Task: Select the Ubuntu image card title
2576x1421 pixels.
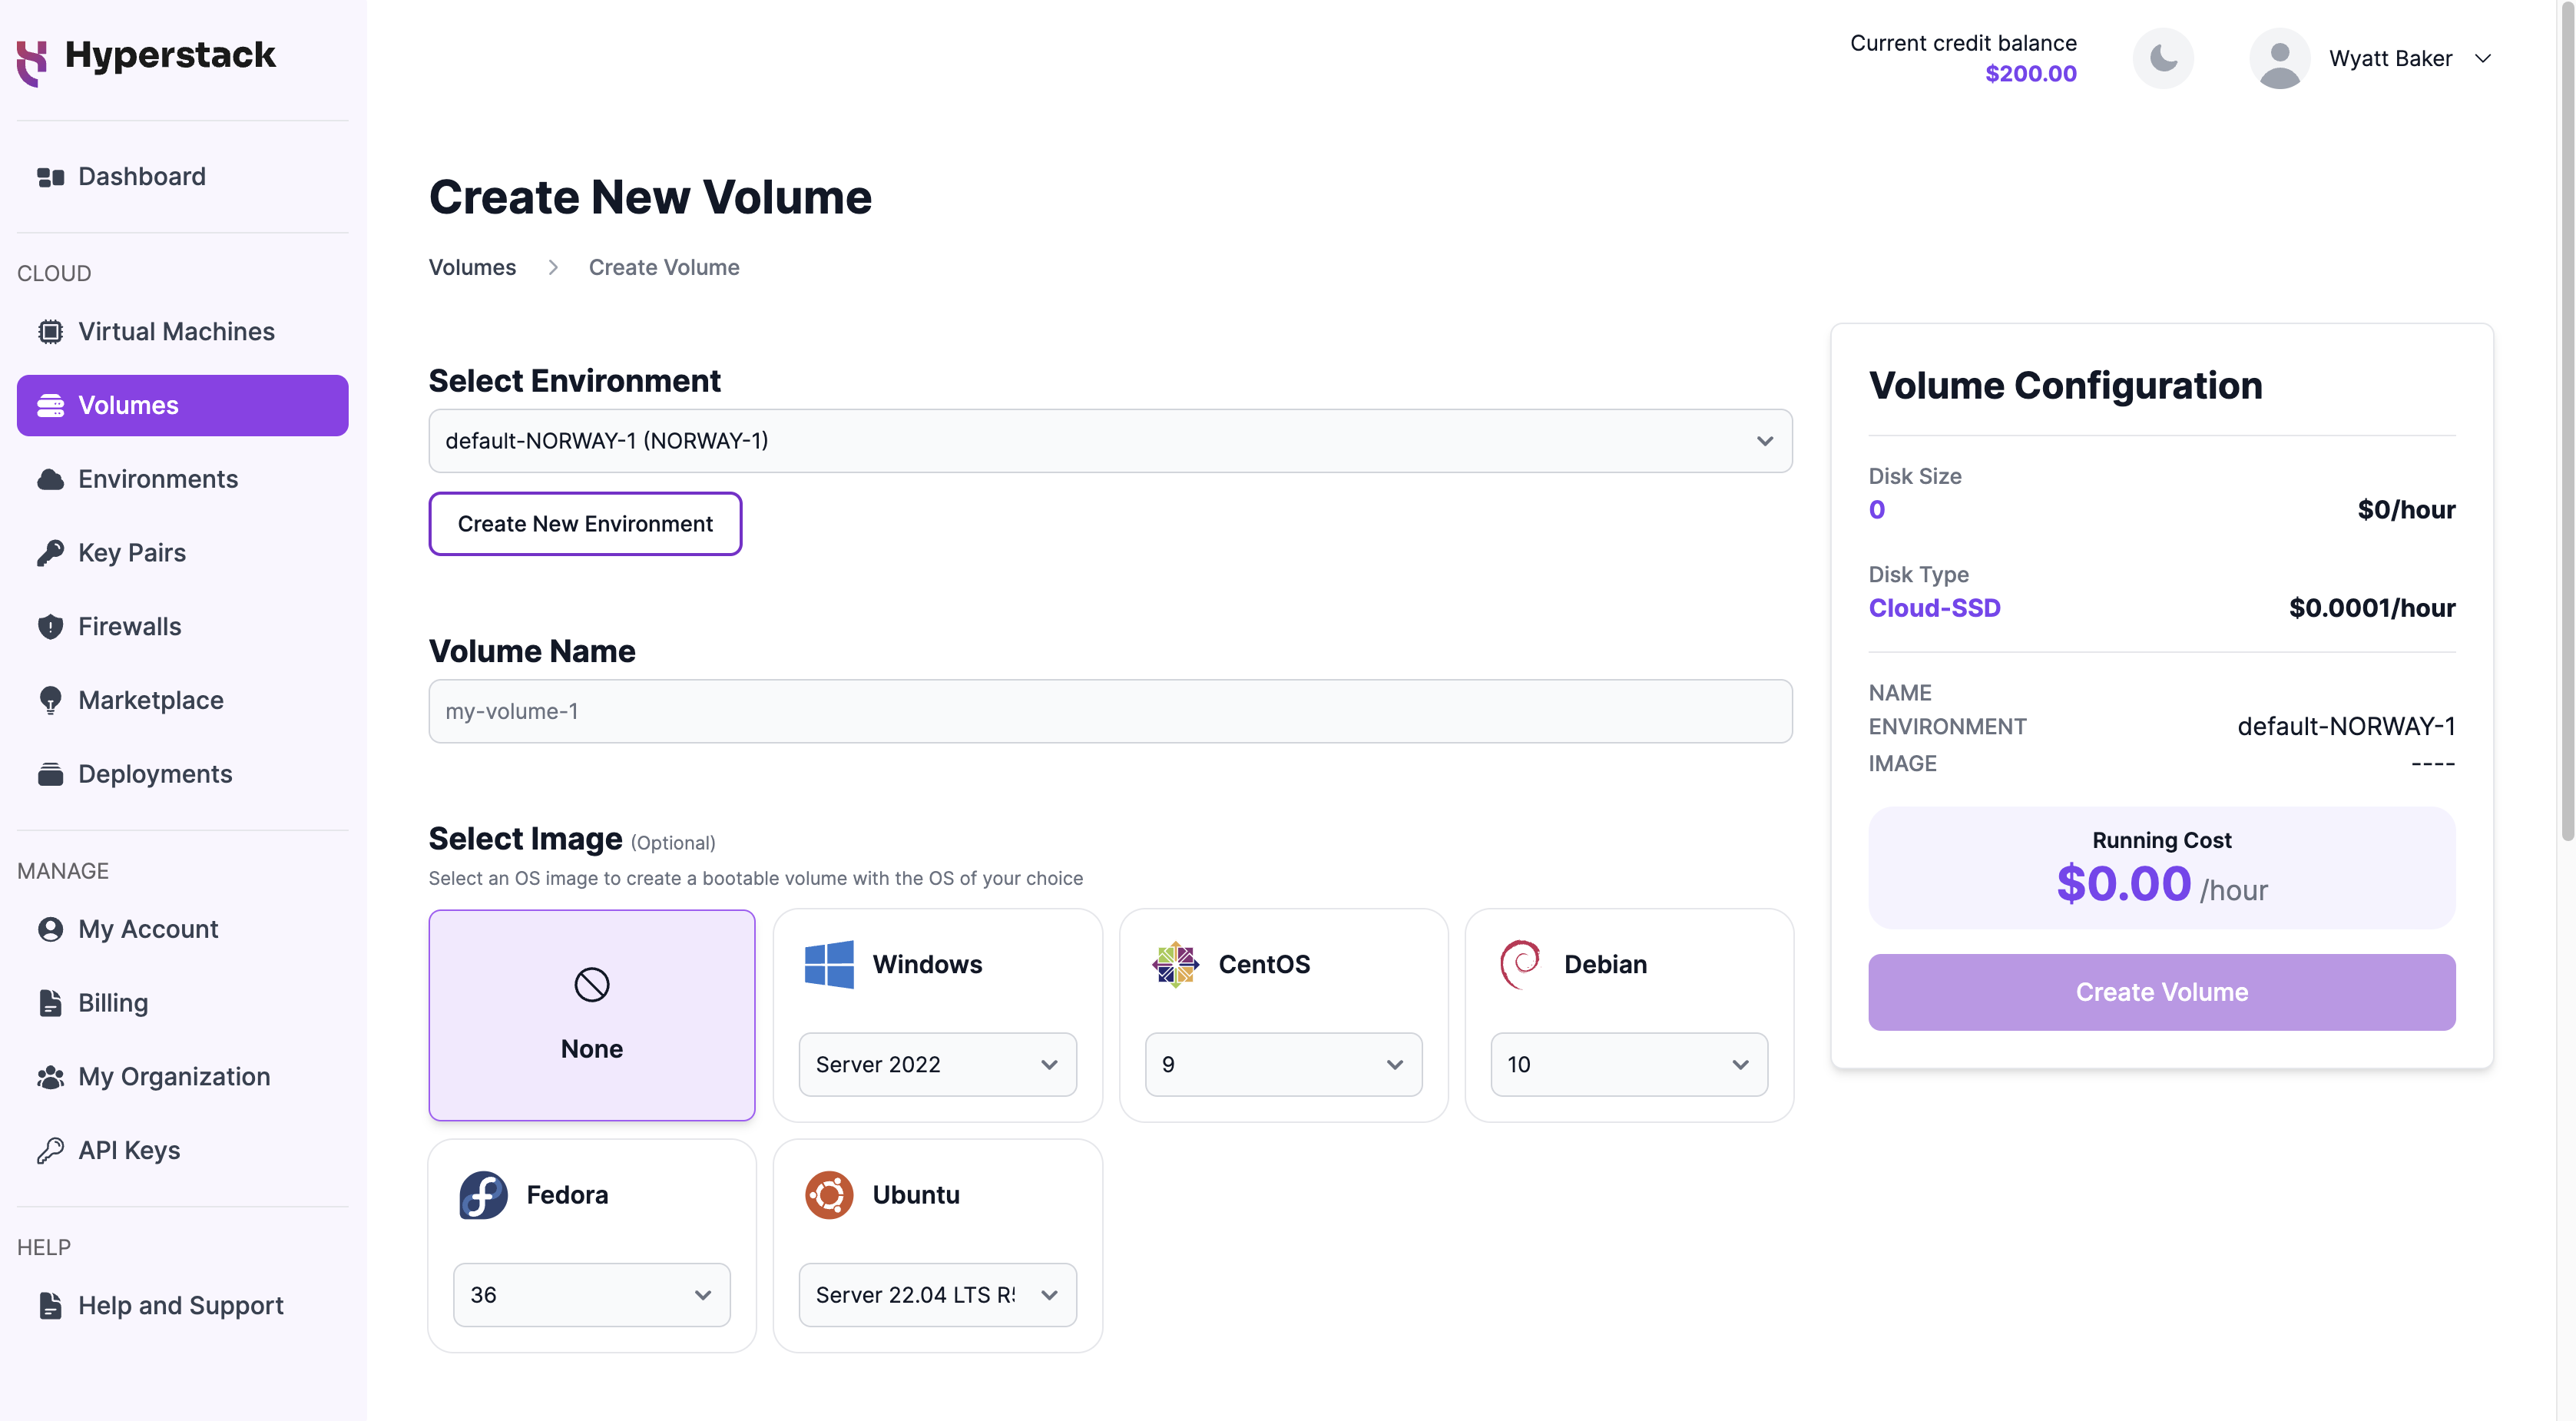Action: [x=916, y=1195]
